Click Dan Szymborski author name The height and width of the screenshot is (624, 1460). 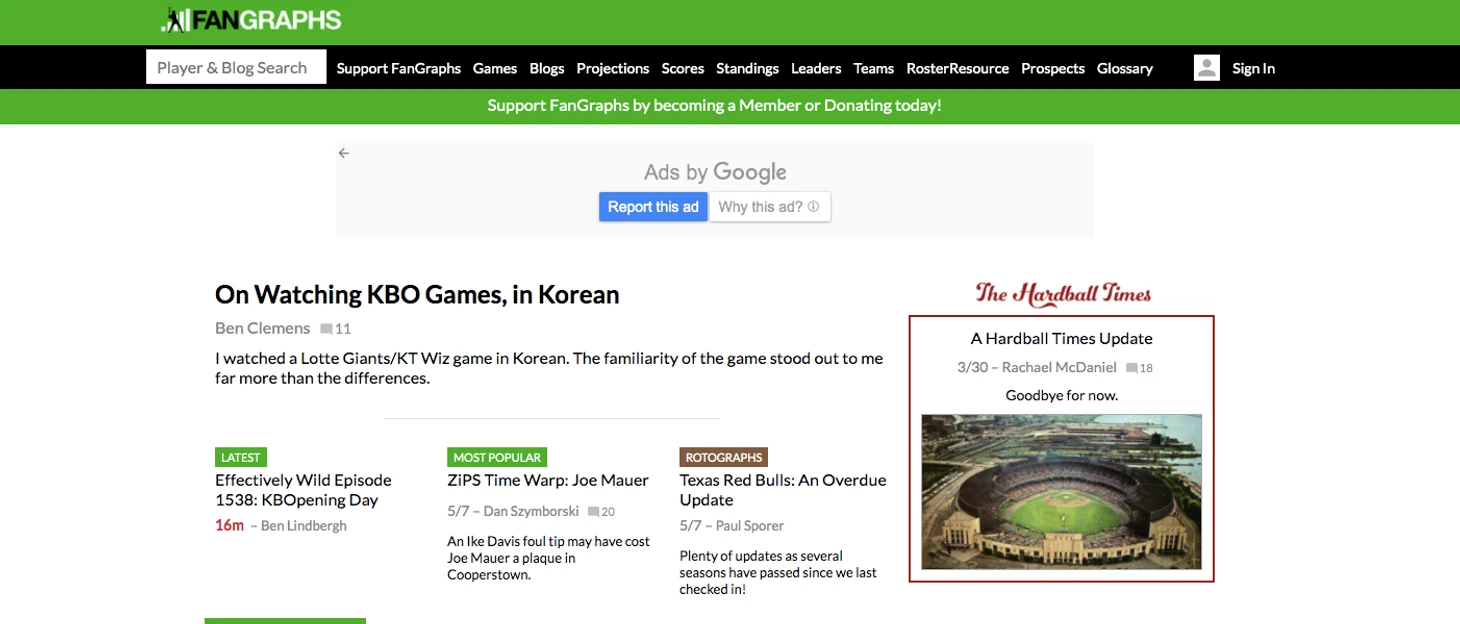click(x=531, y=511)
